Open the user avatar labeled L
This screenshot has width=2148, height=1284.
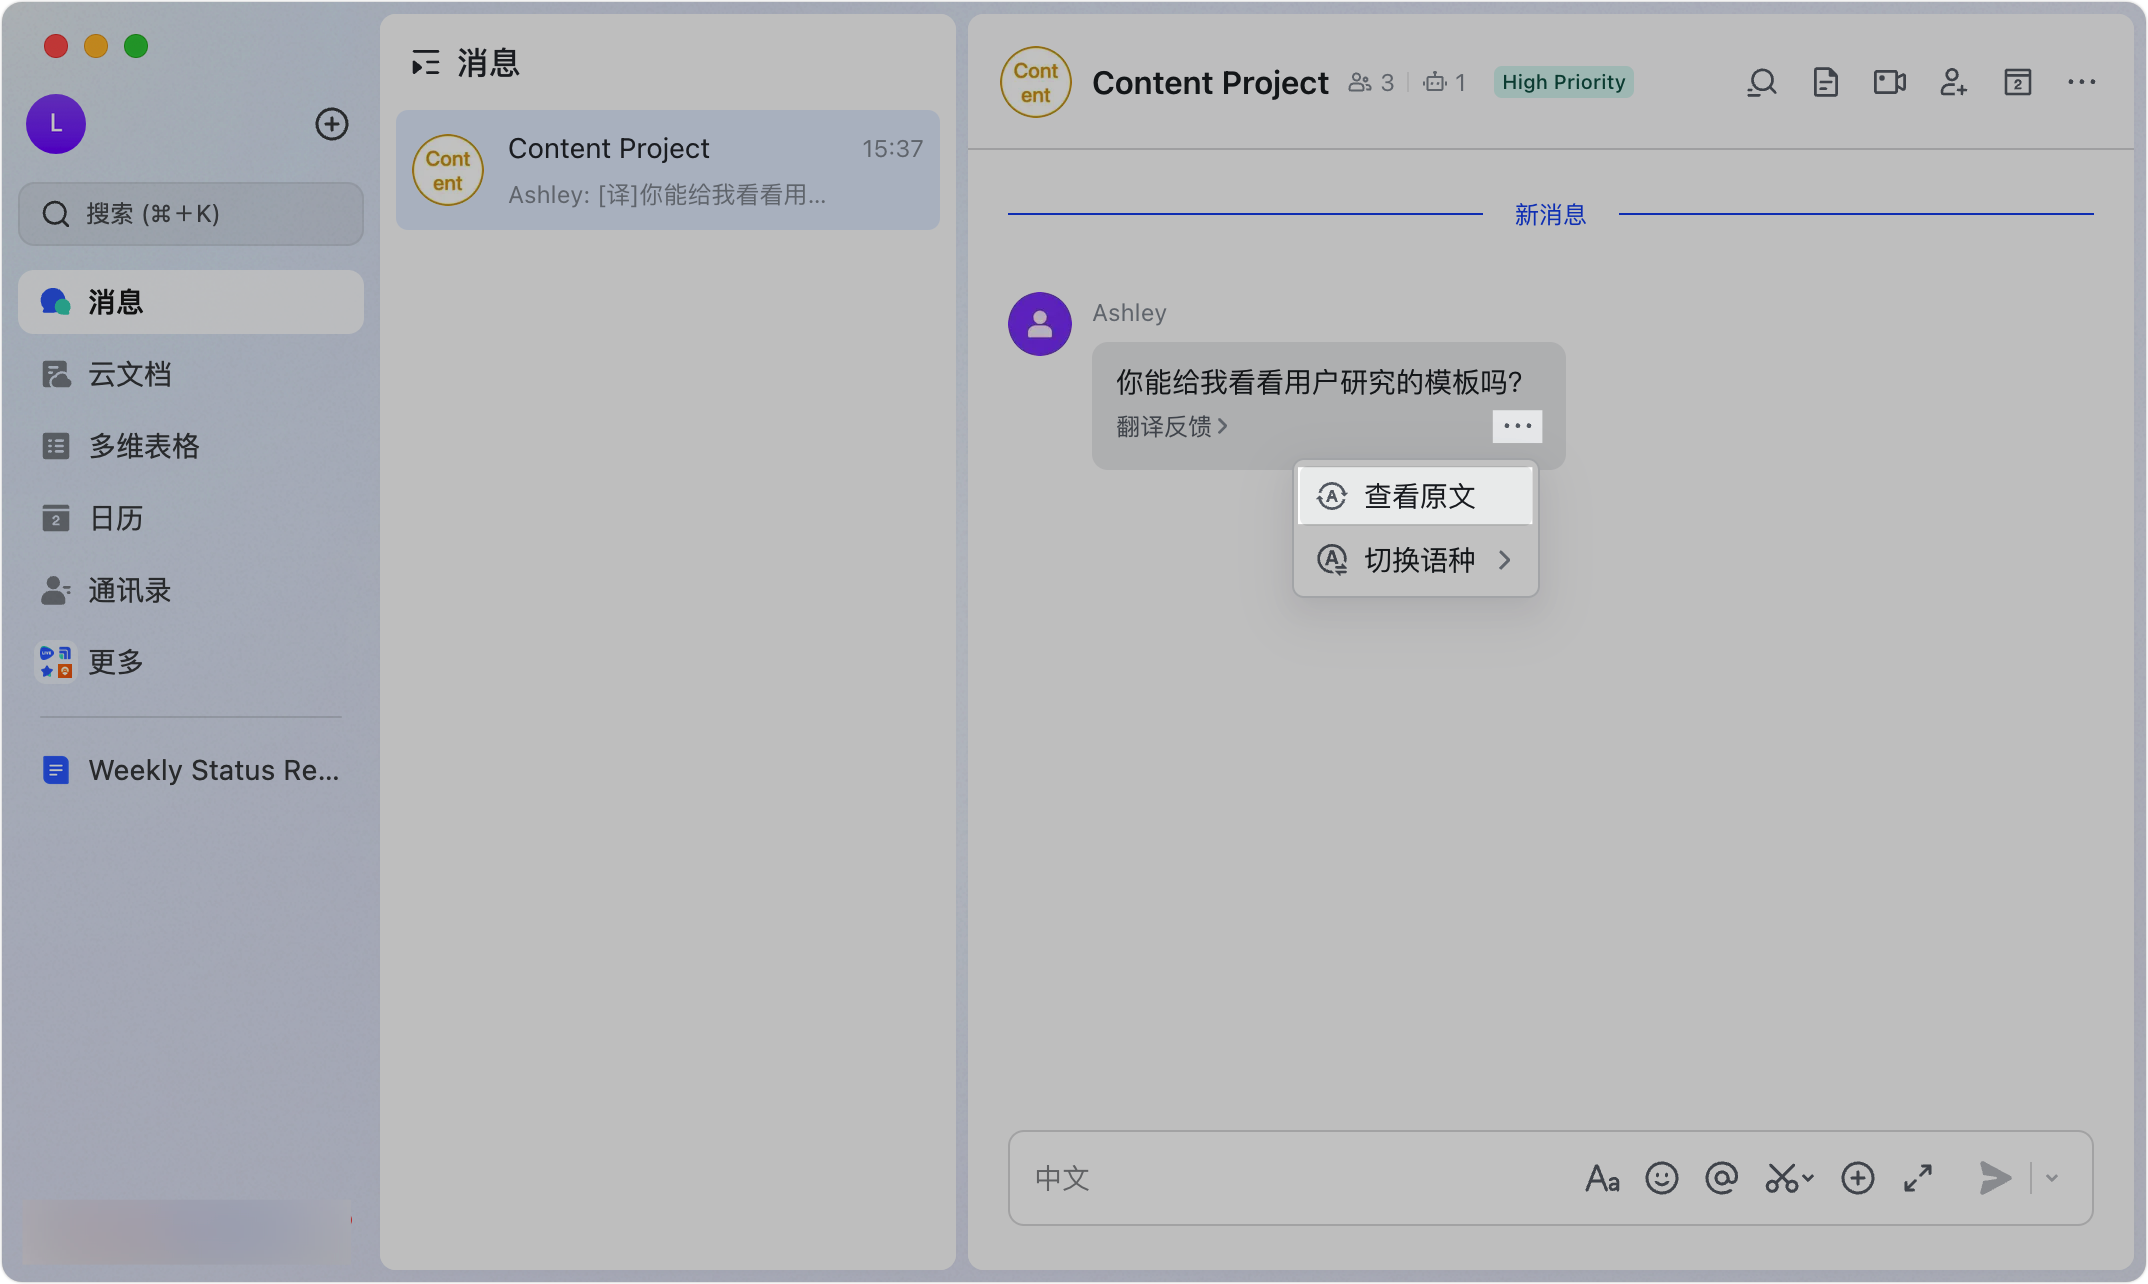click(x=56, y=124)
